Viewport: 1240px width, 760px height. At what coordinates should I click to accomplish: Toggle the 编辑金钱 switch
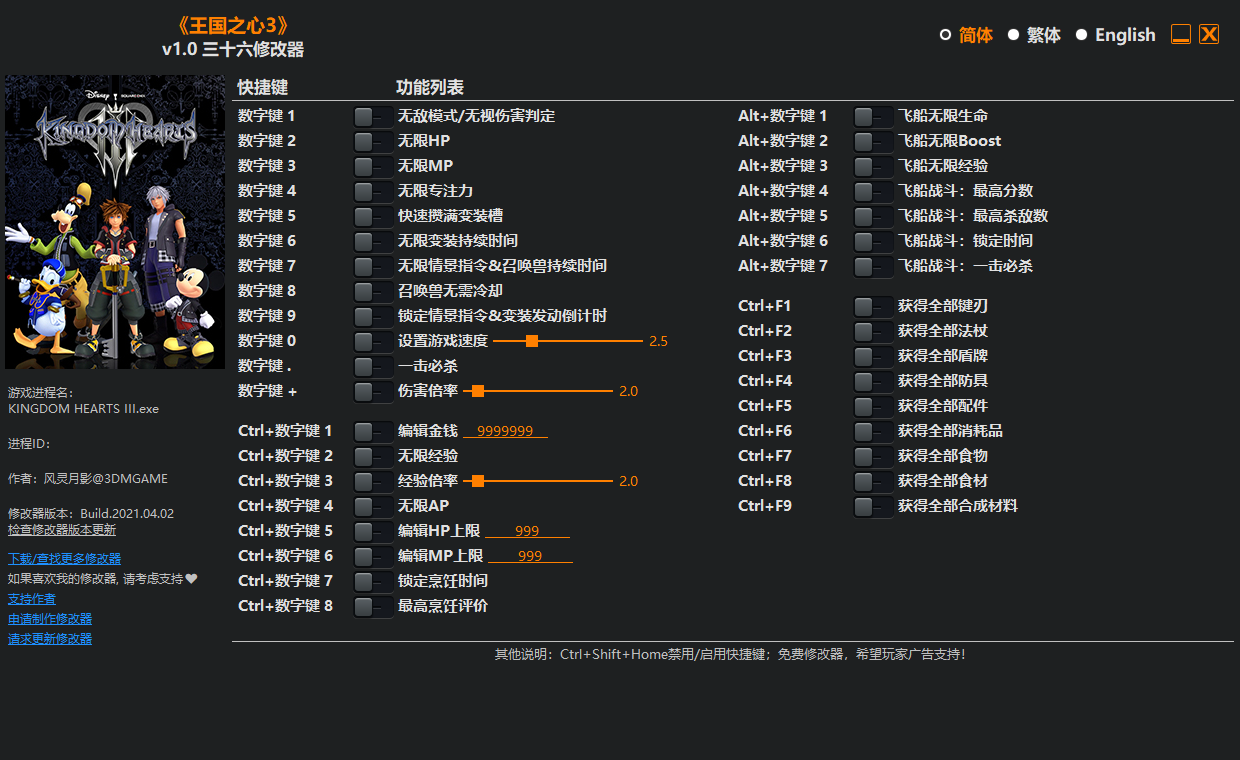[373, 431]
